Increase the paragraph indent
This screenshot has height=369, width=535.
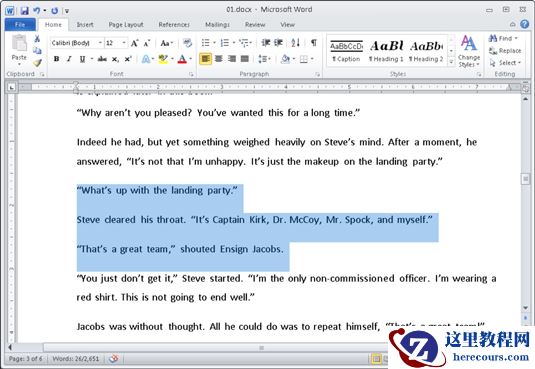278,43
